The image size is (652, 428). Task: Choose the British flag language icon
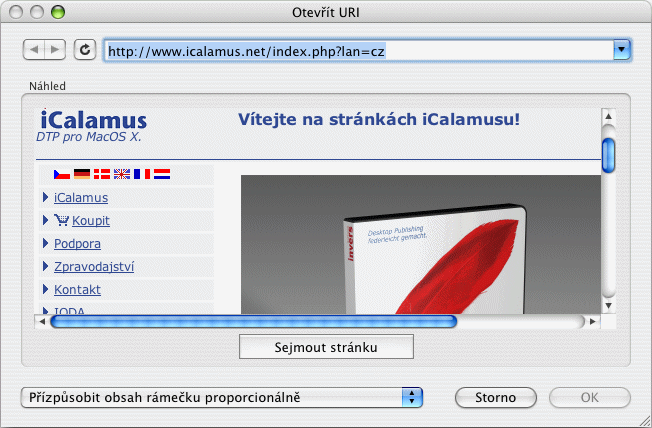click(122, 174)
